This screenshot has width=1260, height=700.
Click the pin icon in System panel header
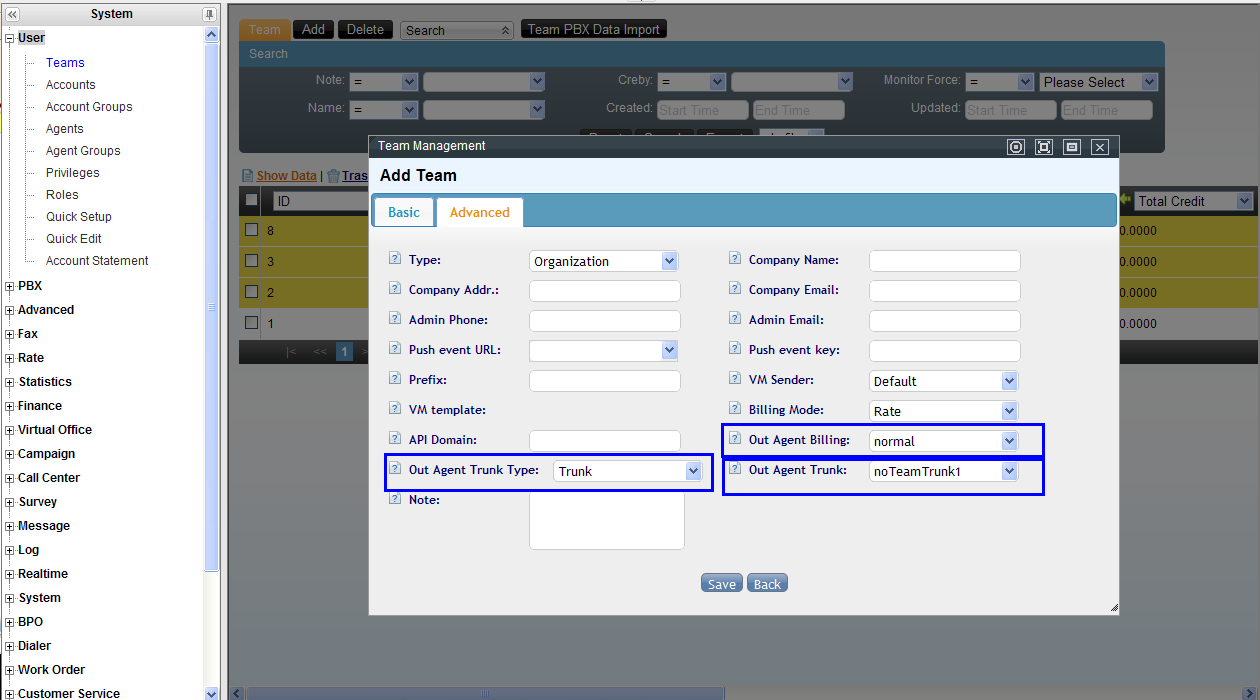click(209, 14)
